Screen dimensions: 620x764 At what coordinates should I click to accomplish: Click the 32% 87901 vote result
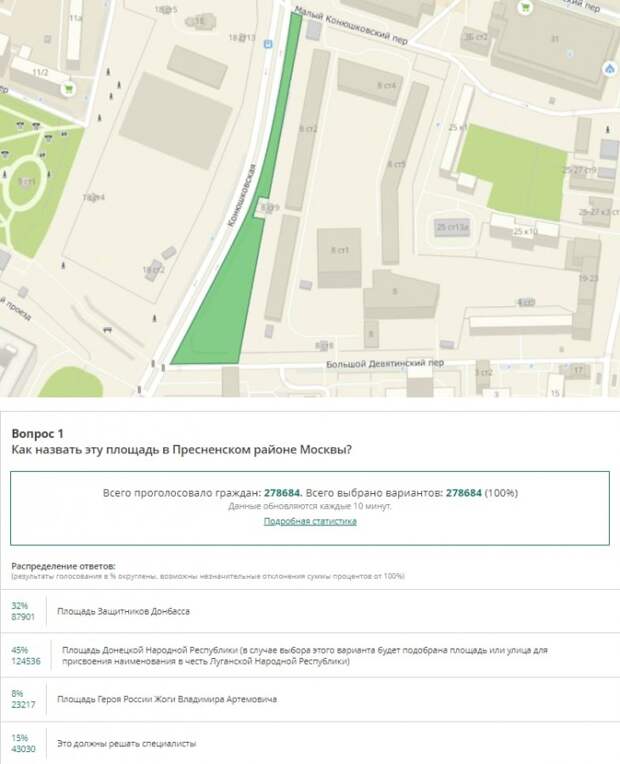coord(23,611)
